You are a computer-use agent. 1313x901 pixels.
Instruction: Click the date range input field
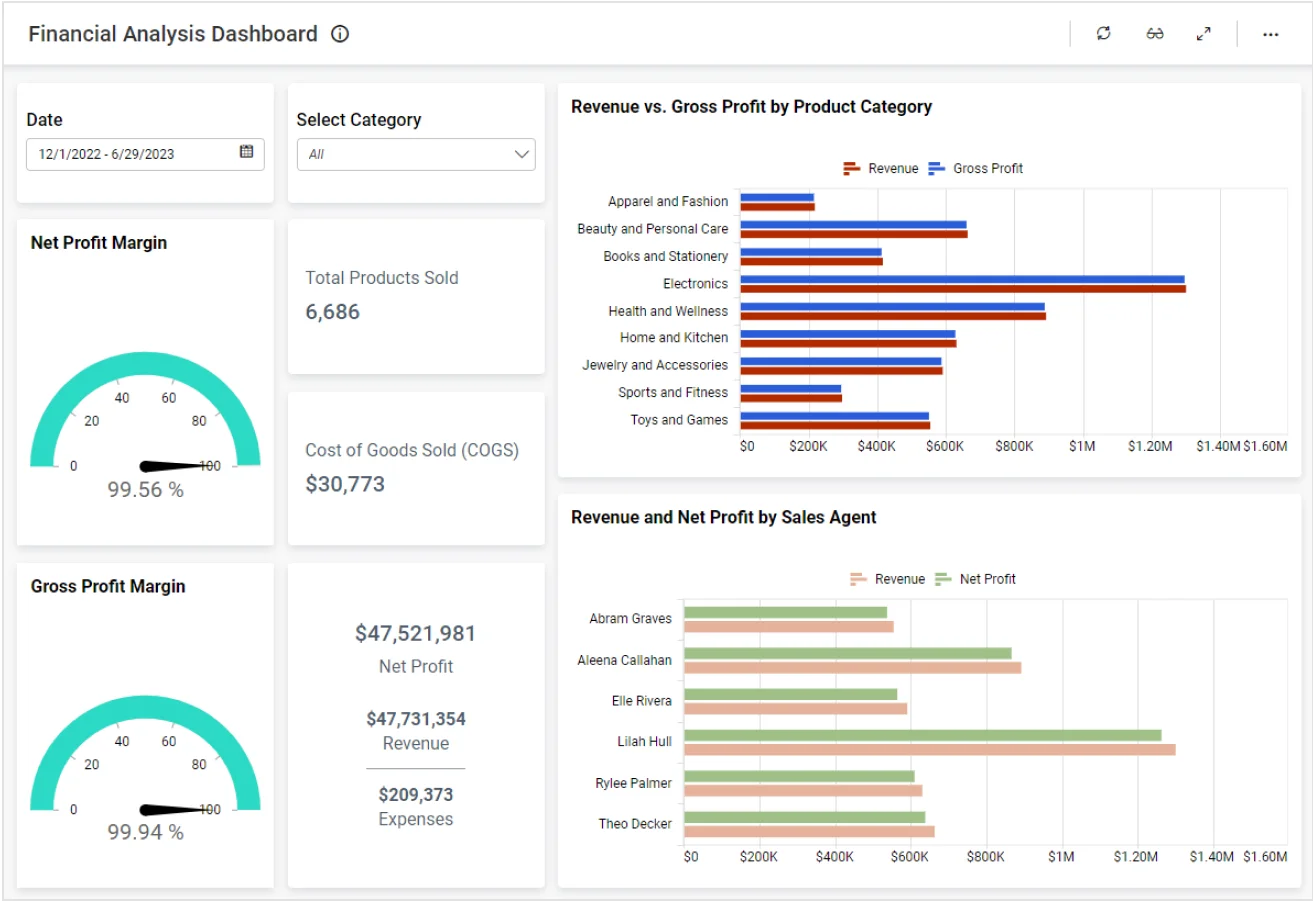click(x=145, y=154)
